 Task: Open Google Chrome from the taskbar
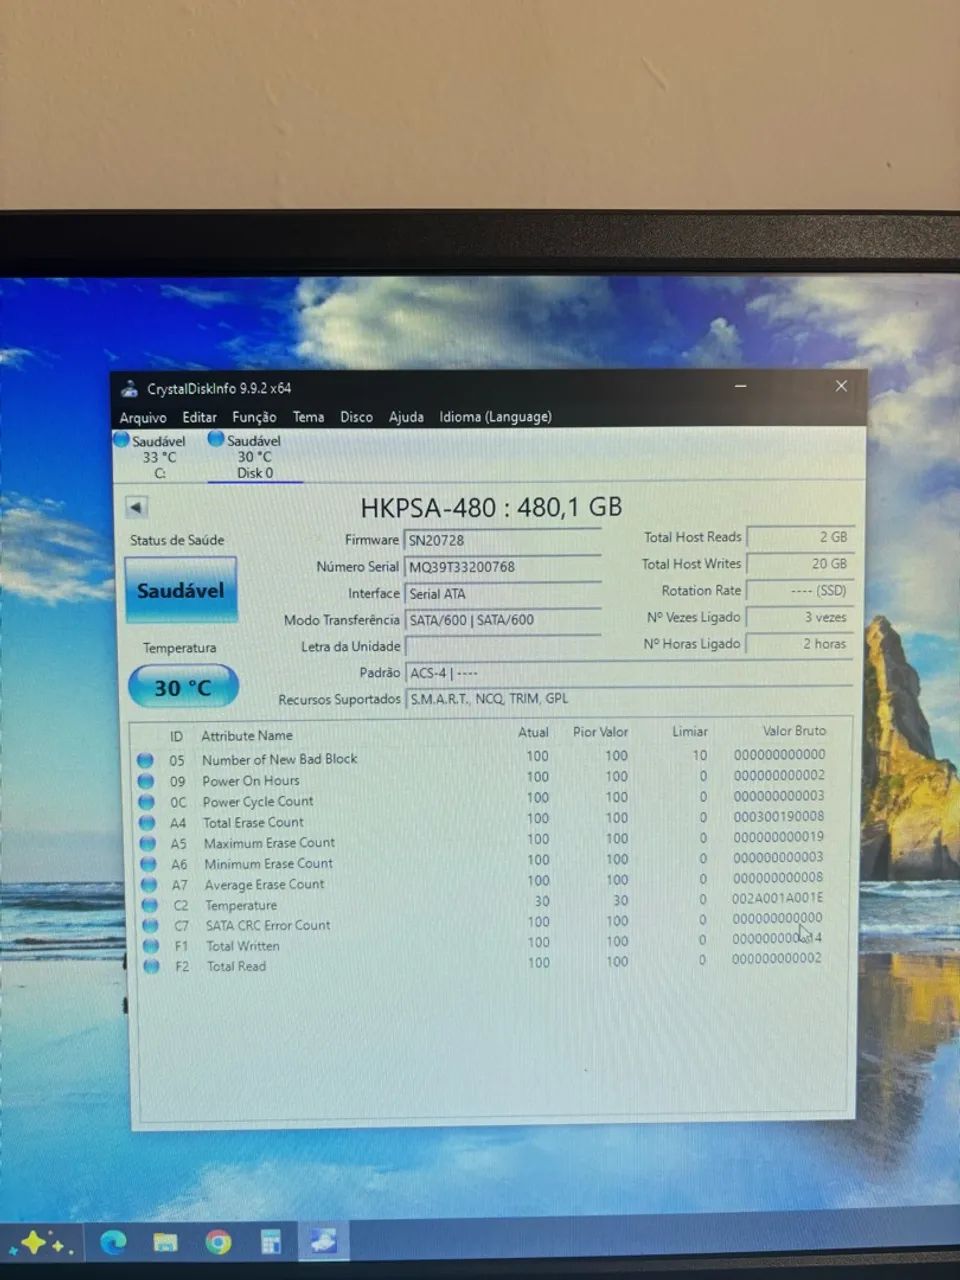pos(218,1243)
